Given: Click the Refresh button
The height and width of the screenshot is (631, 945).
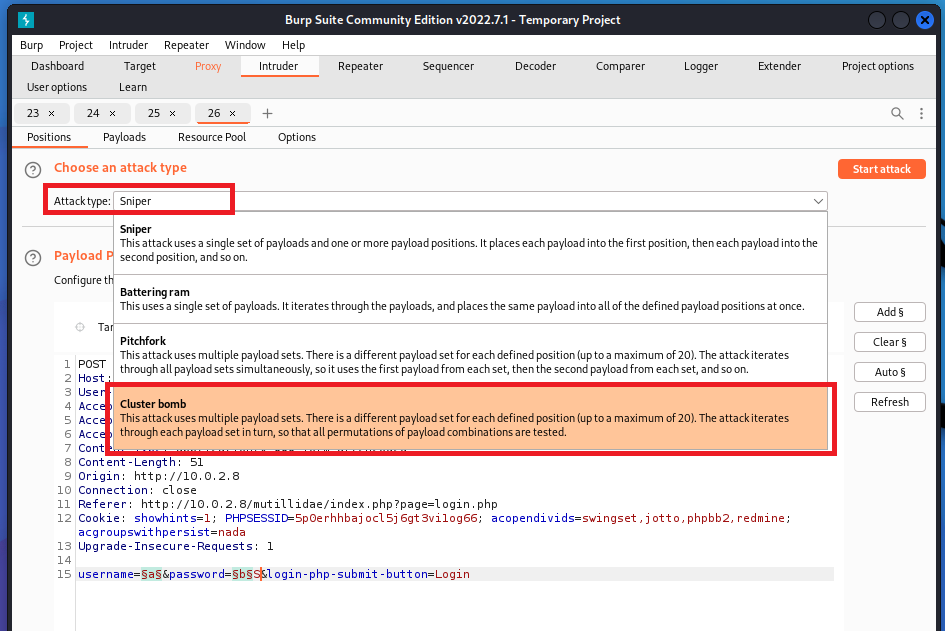Looking at the screenshot, I should (890, 402).
